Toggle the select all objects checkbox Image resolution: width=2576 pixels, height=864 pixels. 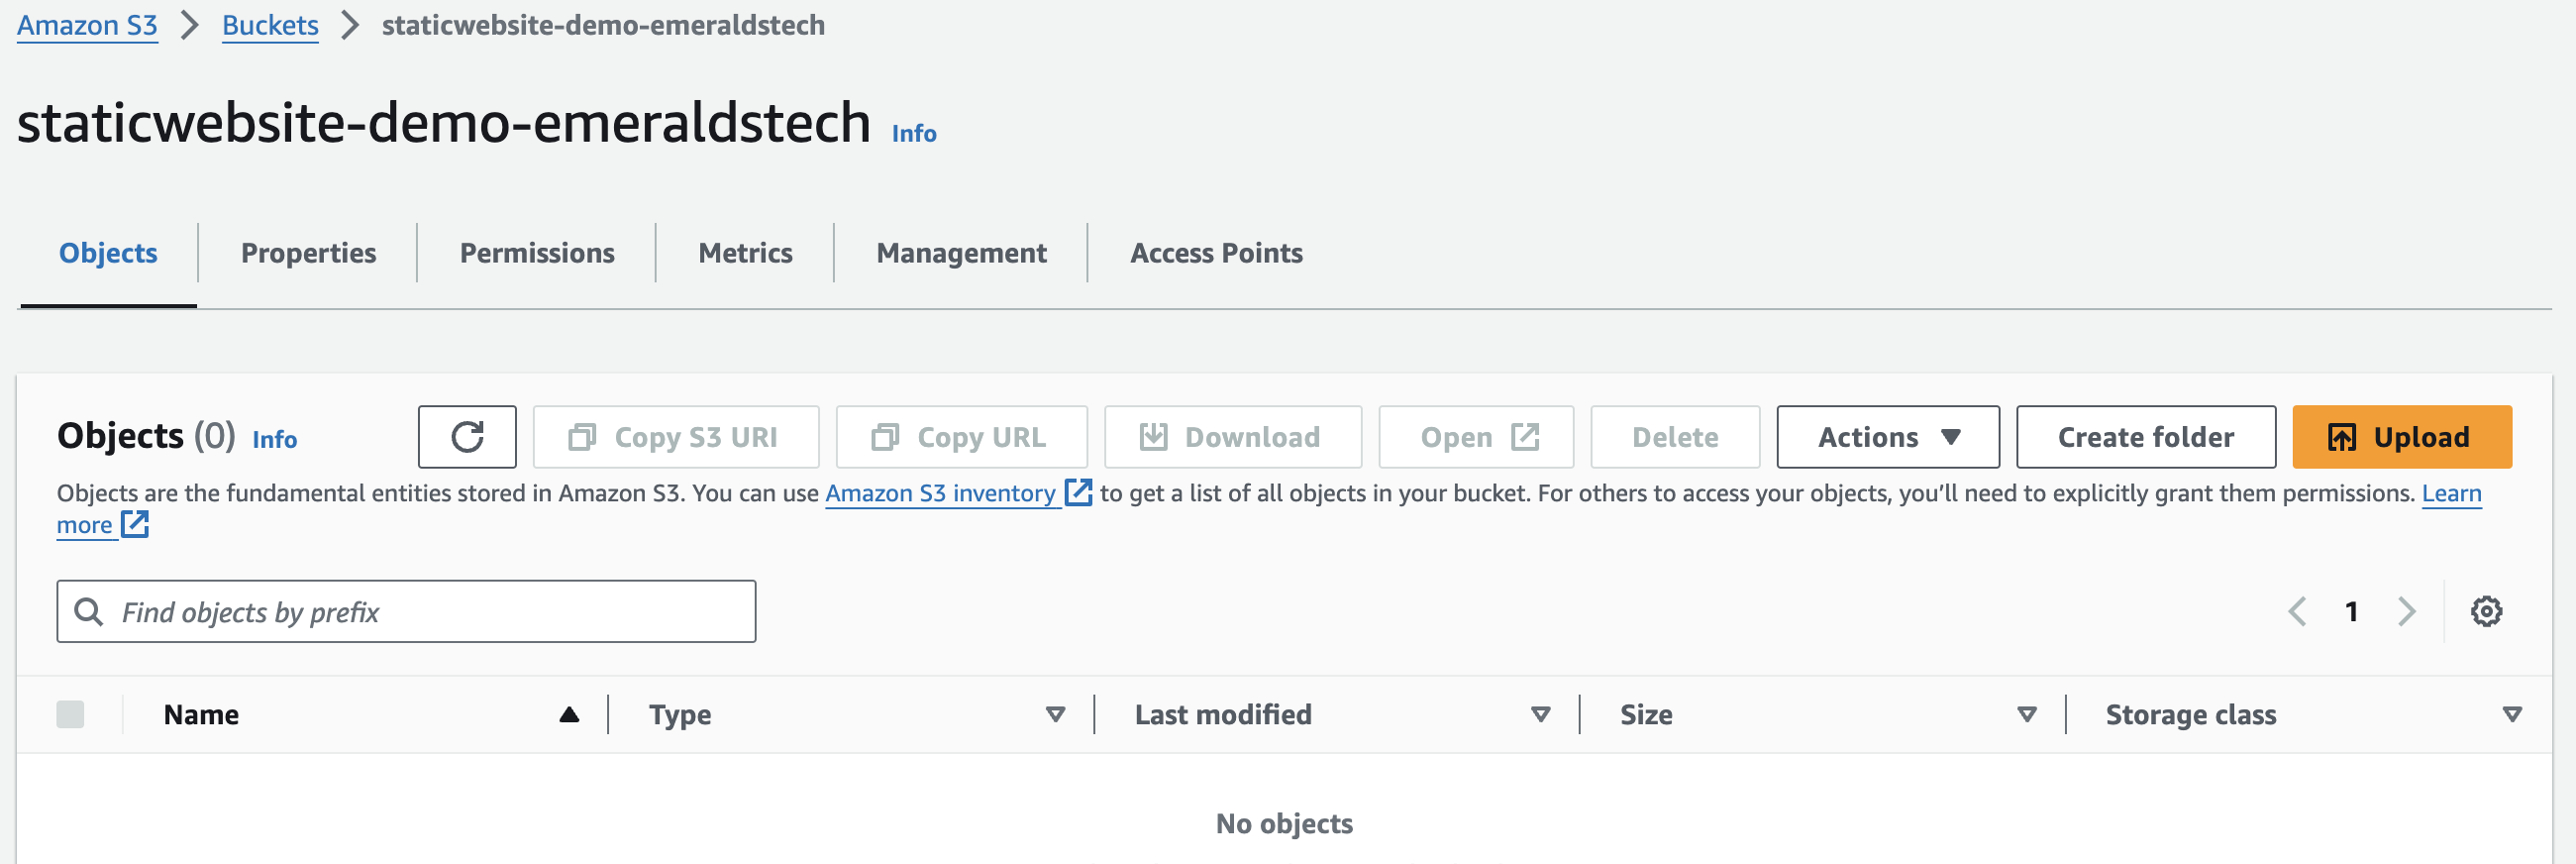(x=70, y=714)
